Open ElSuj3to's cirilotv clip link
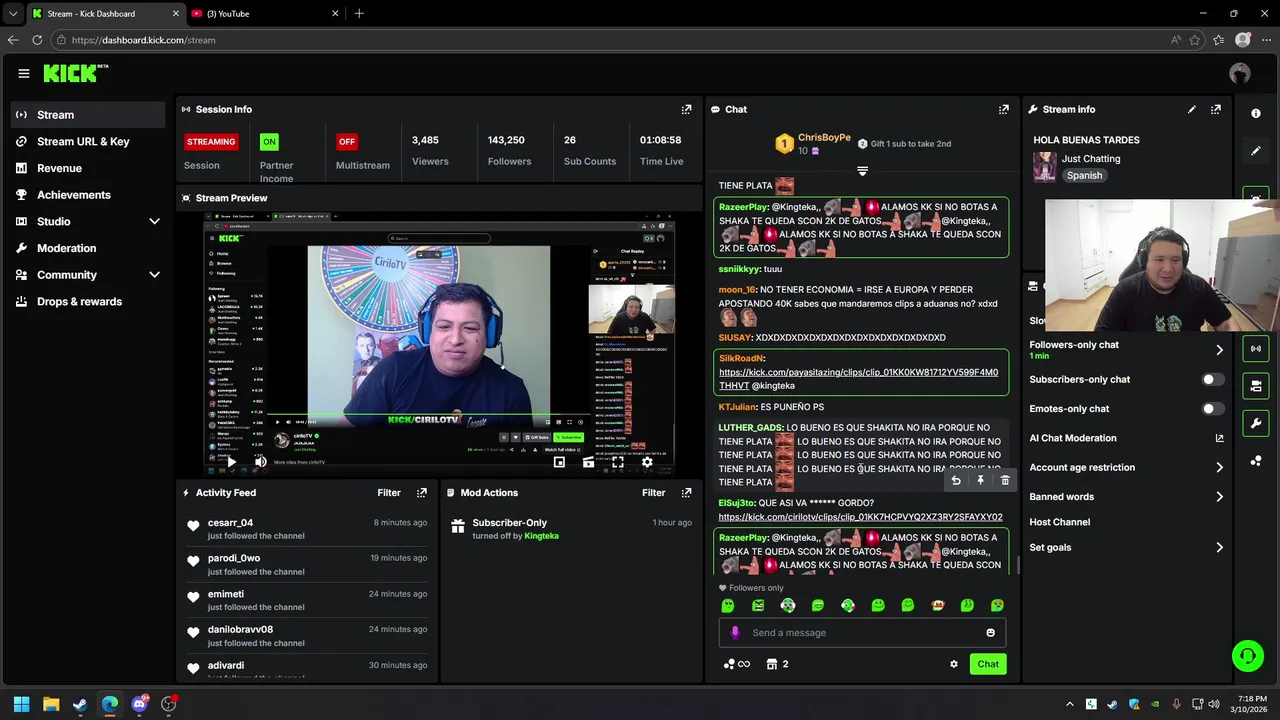Image resolution: width=1280 pixels, height=720 pixels. (860, 518)
